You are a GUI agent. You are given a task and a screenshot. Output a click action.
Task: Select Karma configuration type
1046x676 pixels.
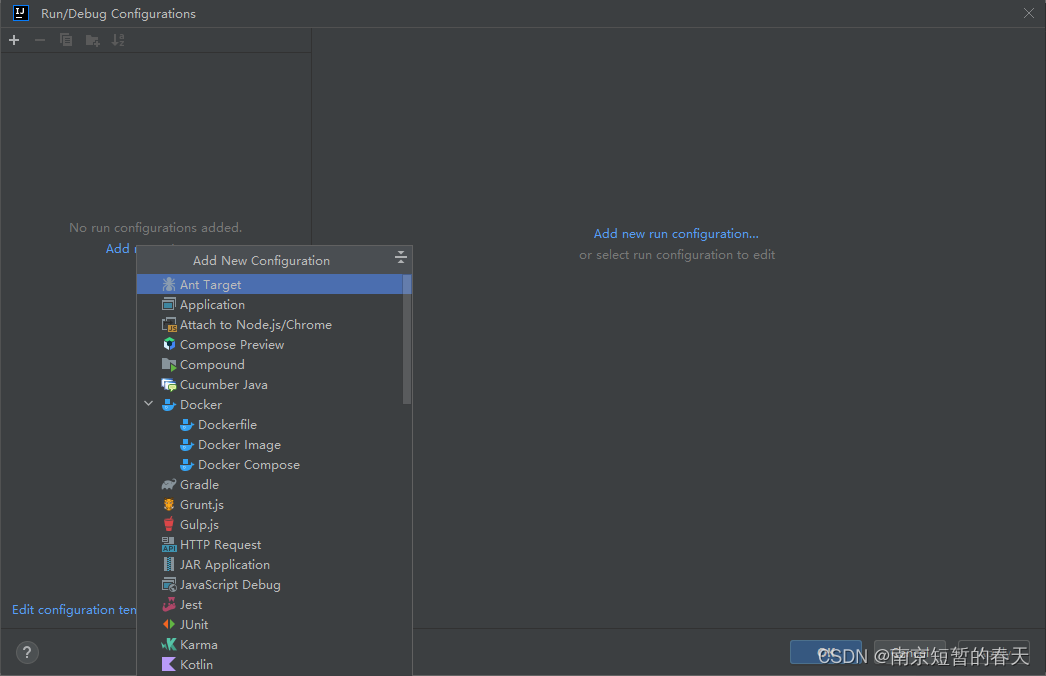coord(274,645)
